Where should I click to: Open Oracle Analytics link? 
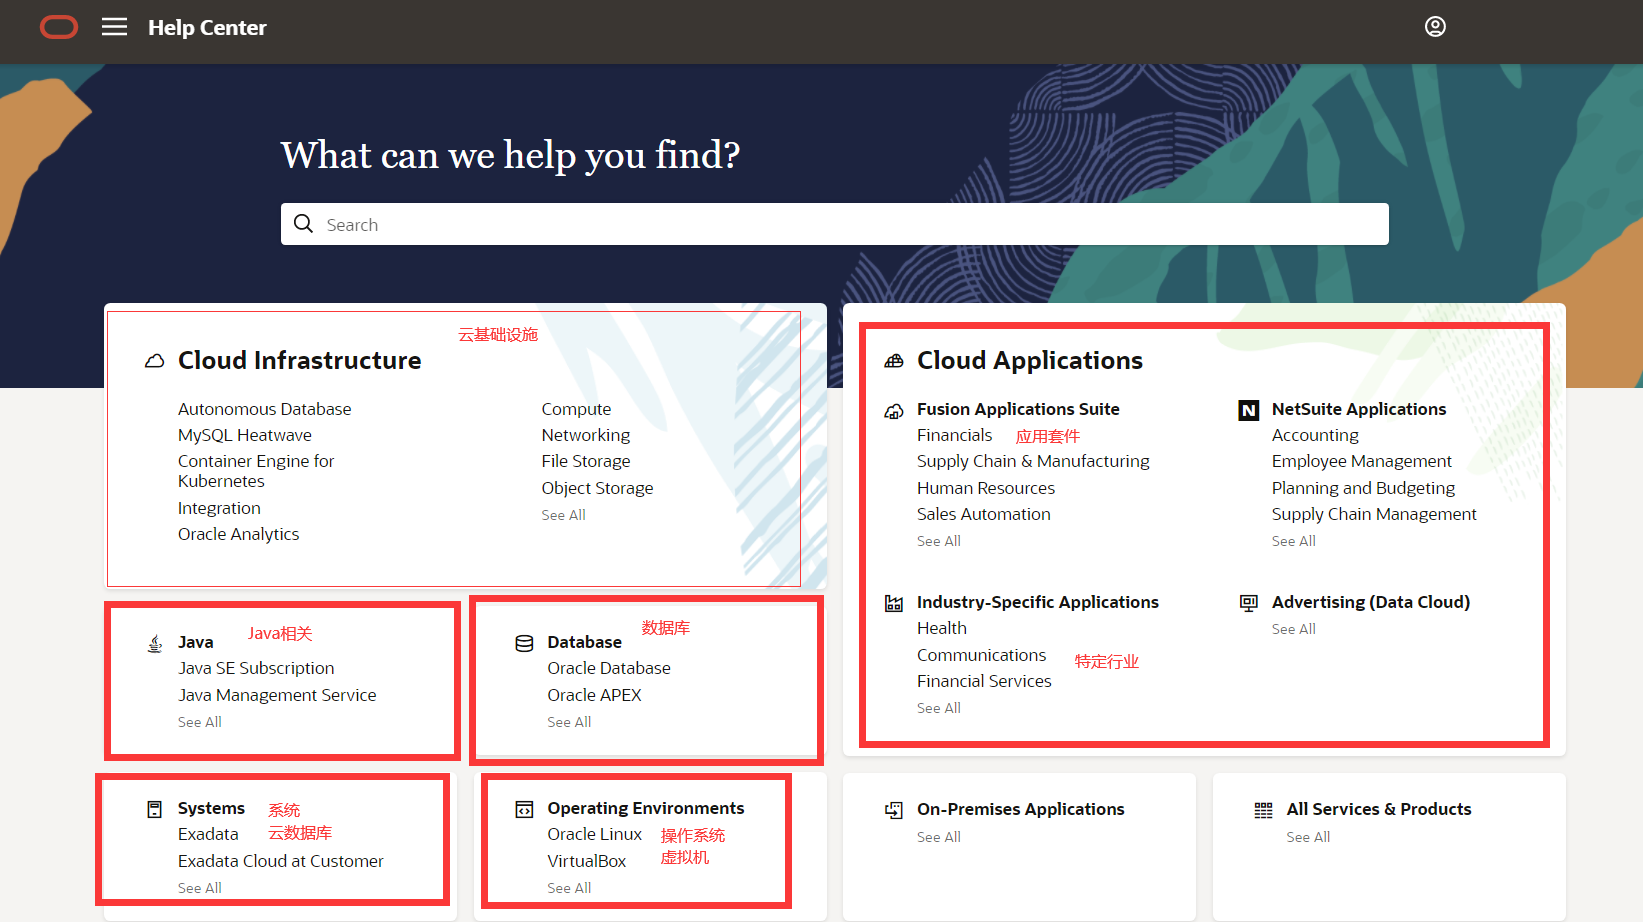pyautogui.click(x=238, y=534)
